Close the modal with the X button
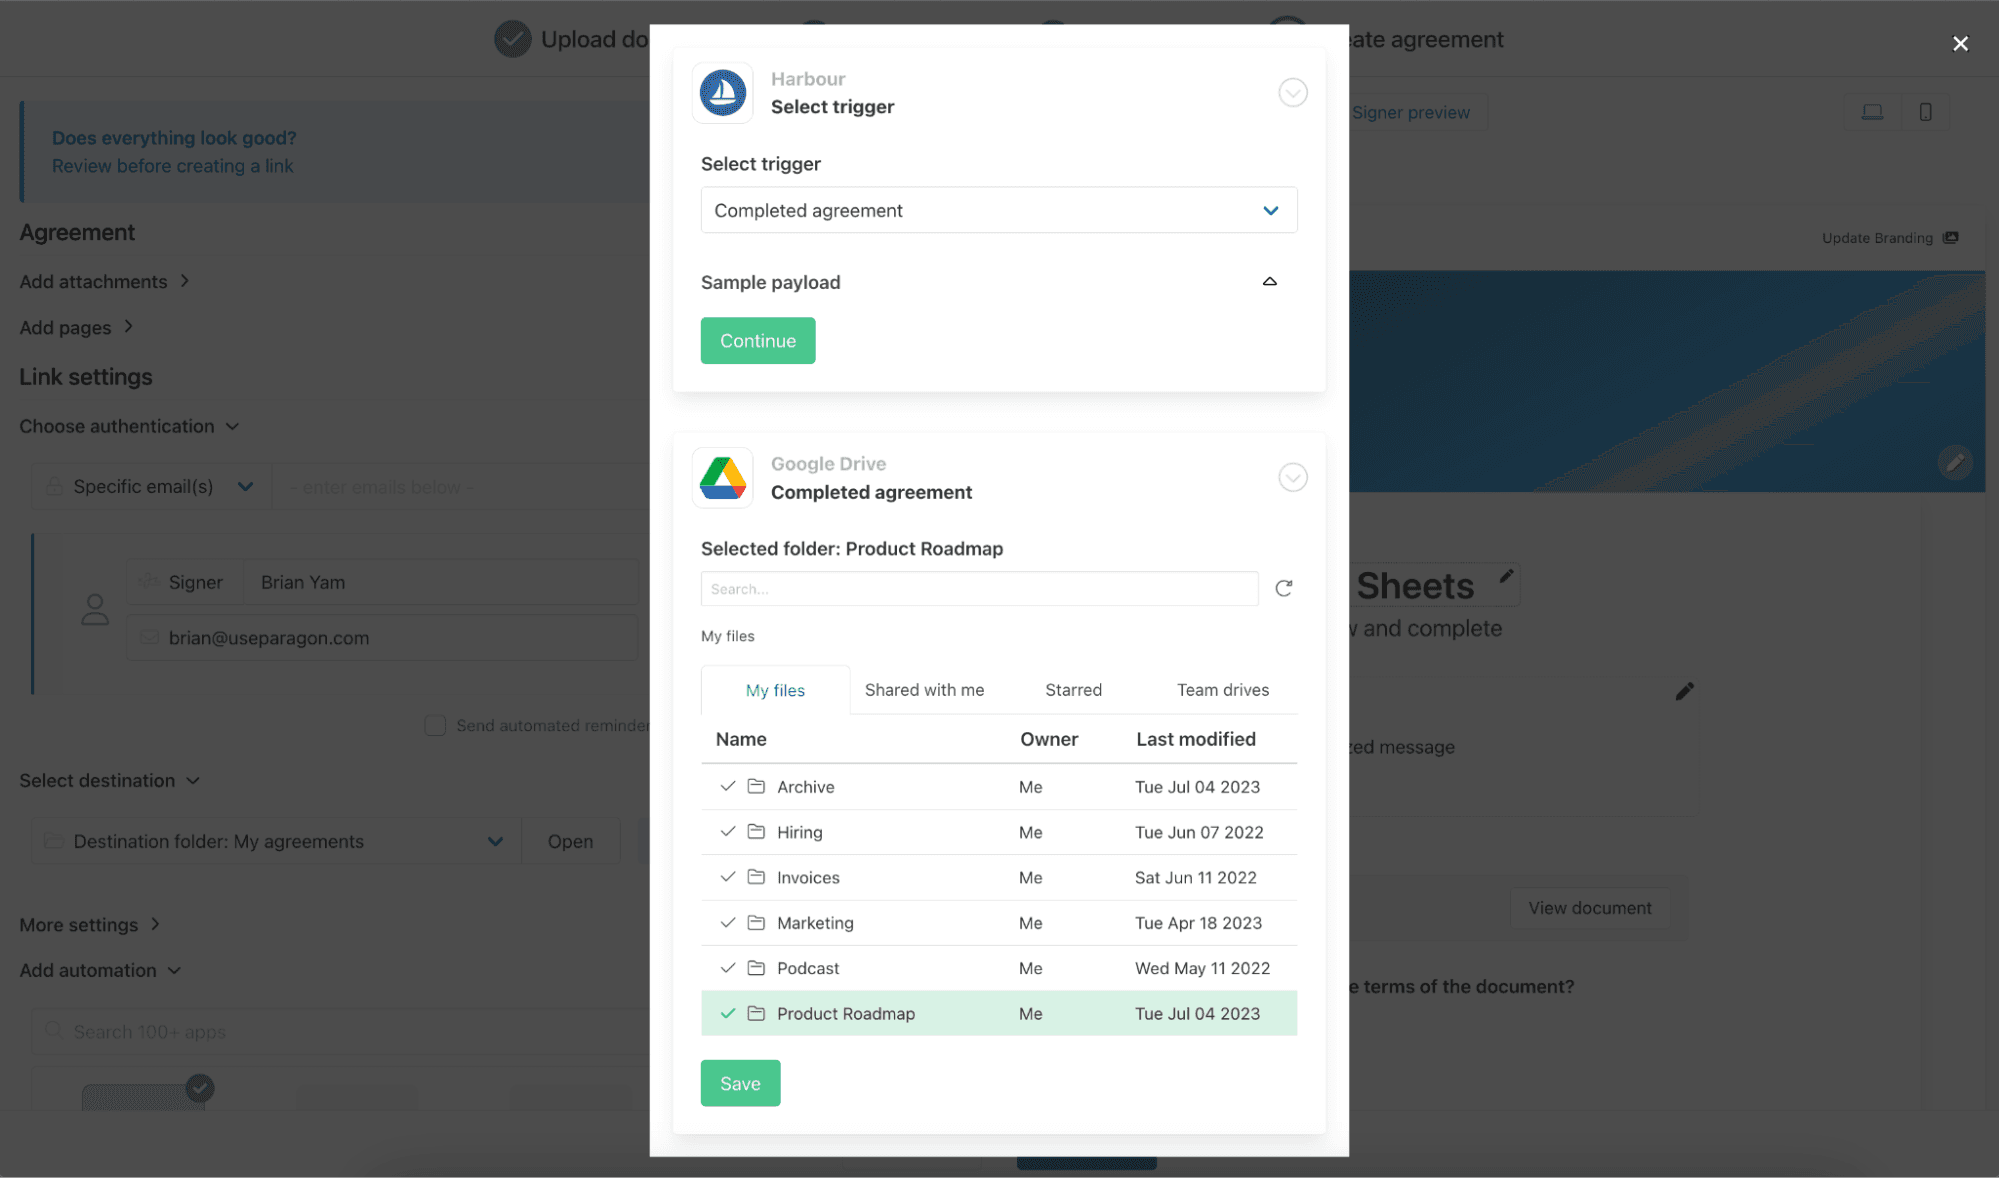Viewport: 1999px width, 1179px height. (1960, 43)
